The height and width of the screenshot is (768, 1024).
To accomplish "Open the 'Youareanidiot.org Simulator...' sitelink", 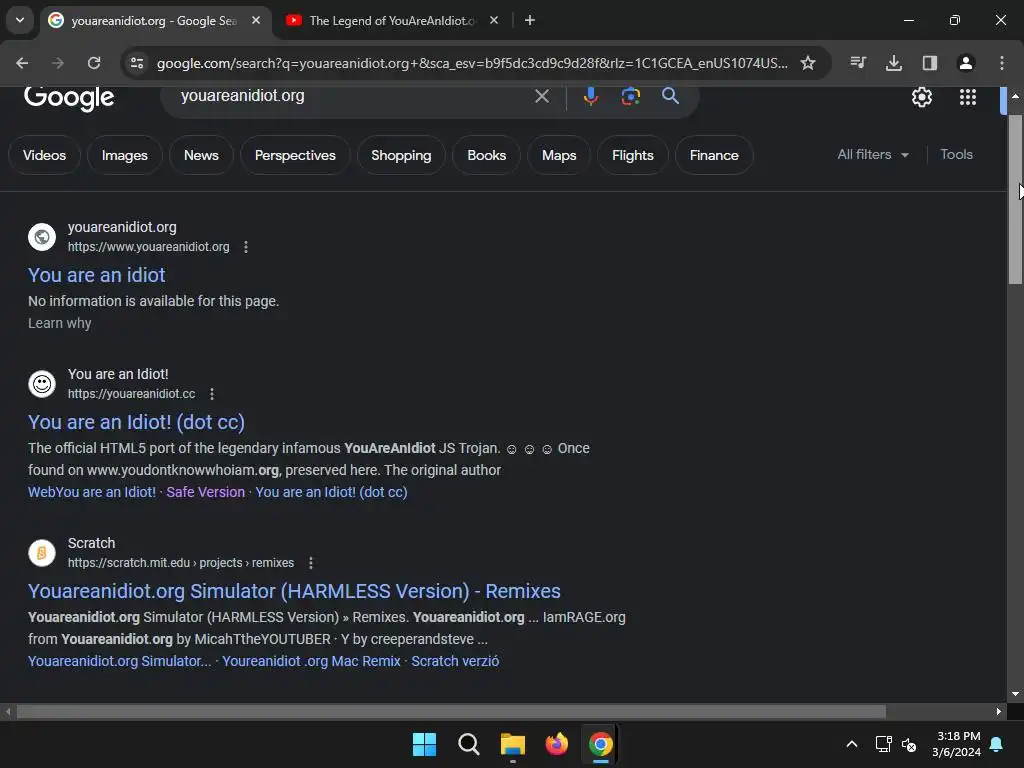I will pos(120,662).
